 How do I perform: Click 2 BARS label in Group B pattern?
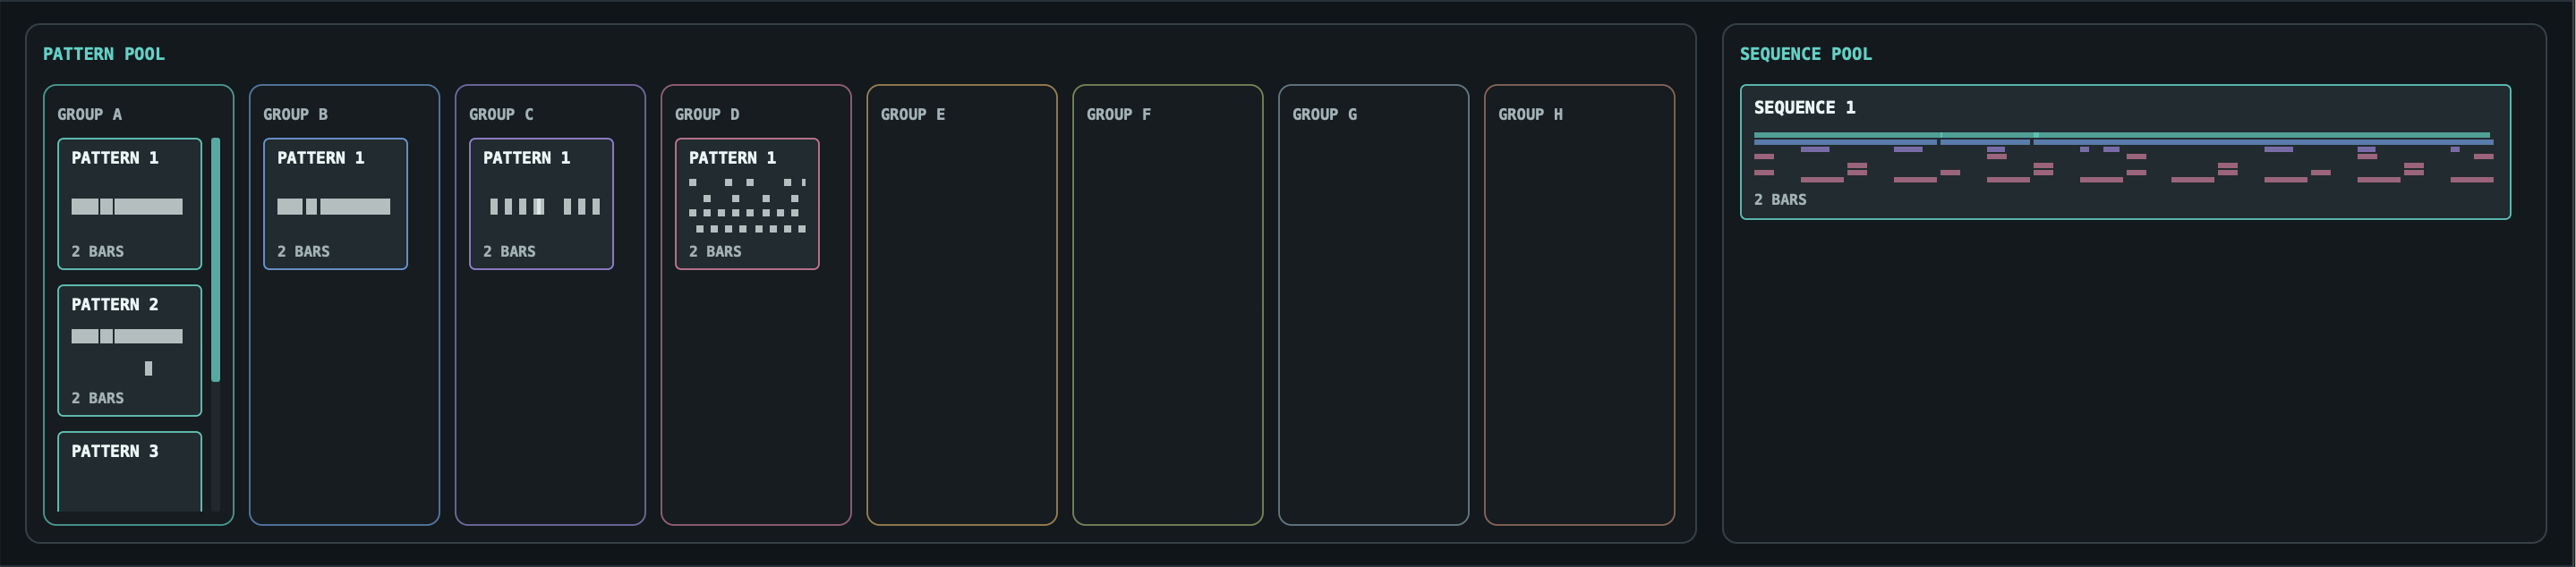tap(303, 251)
